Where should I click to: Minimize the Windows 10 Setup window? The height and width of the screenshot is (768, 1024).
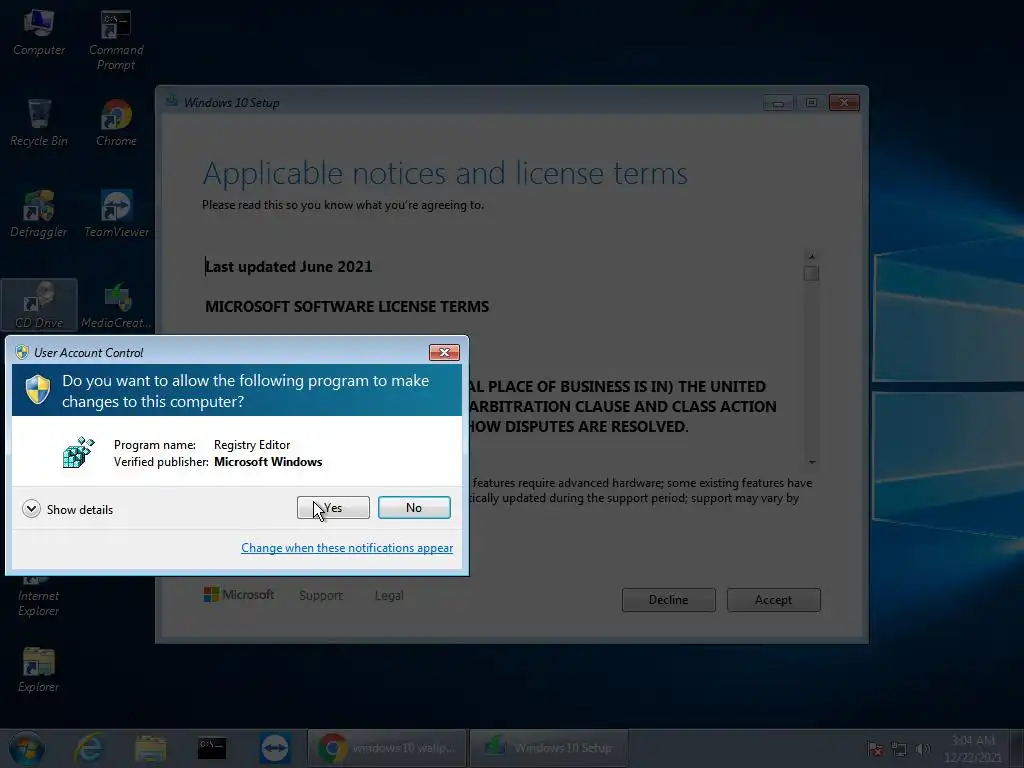(778, 103)
